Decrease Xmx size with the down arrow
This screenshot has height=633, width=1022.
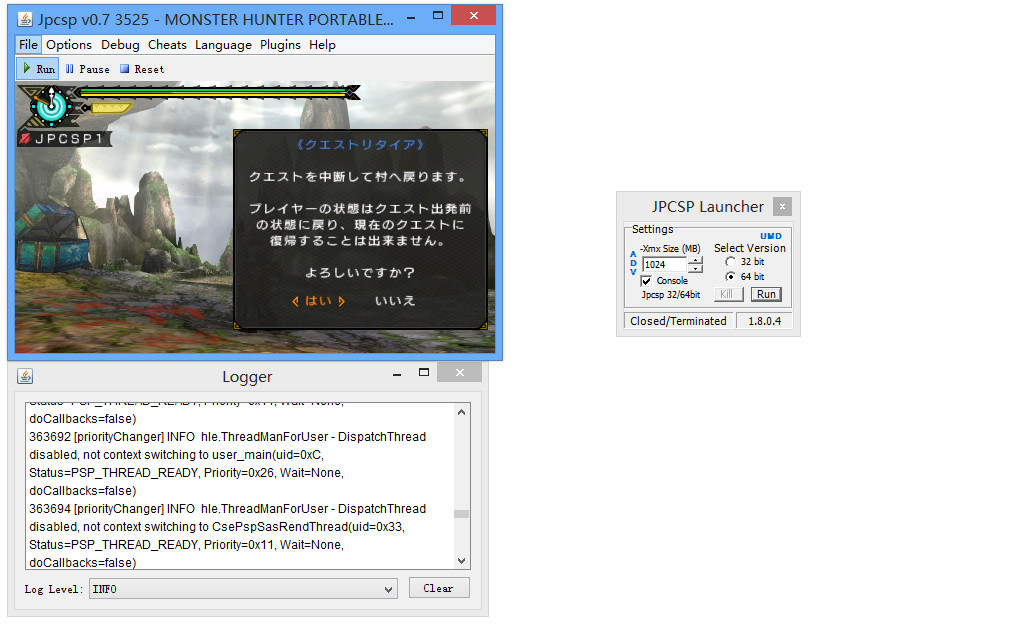pos(696,269)
